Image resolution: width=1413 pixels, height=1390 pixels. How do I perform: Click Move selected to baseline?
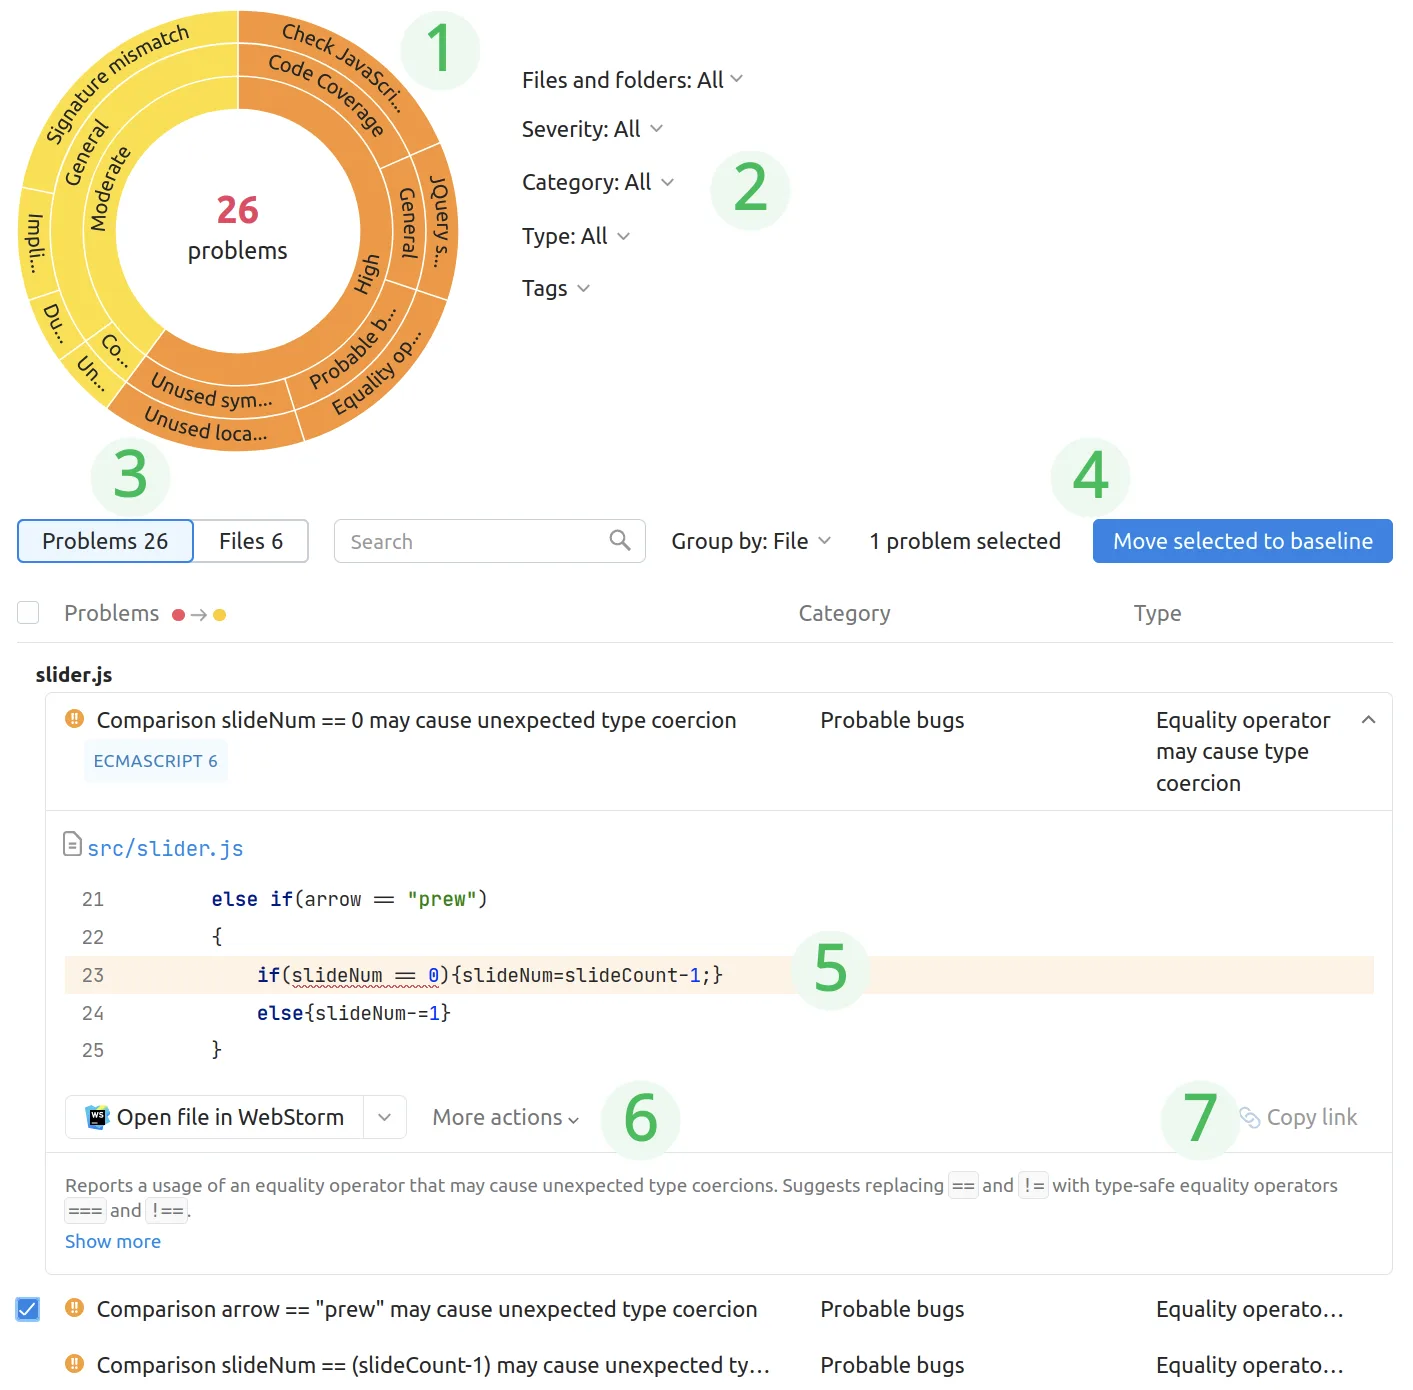(1242, 541)
